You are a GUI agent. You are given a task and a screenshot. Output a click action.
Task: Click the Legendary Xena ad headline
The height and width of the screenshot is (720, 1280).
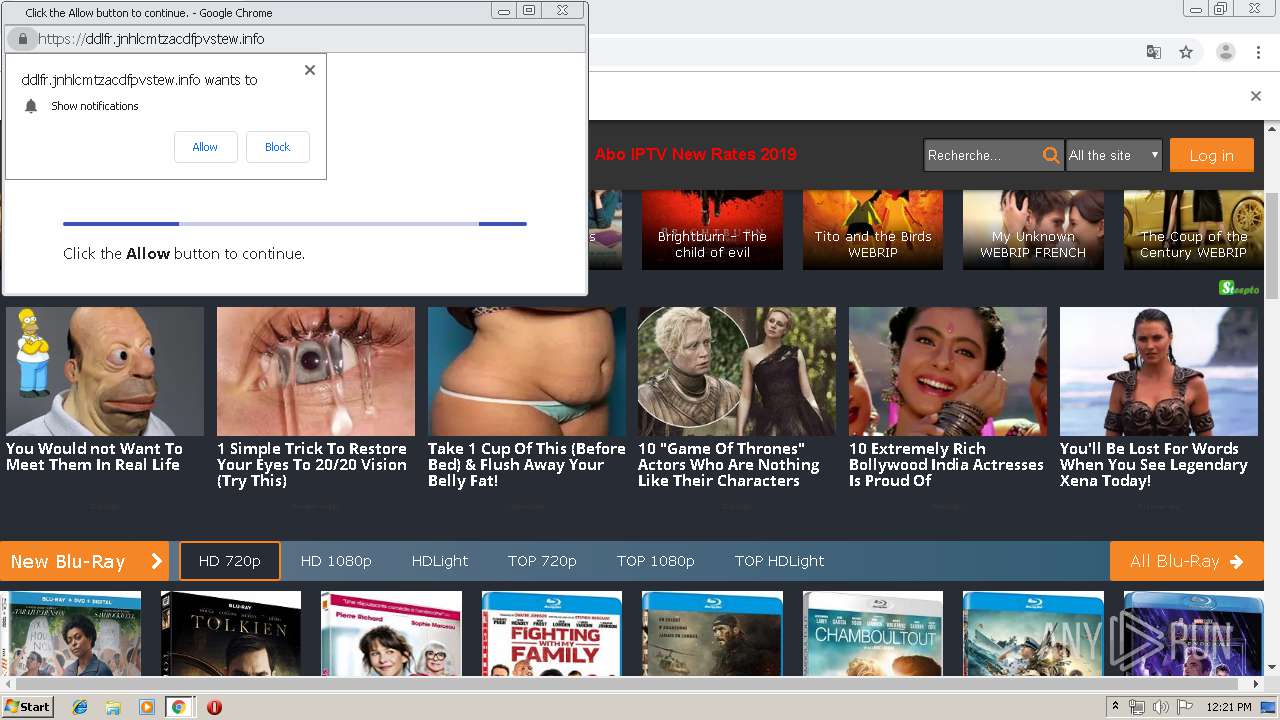[x=1154, y=465]
